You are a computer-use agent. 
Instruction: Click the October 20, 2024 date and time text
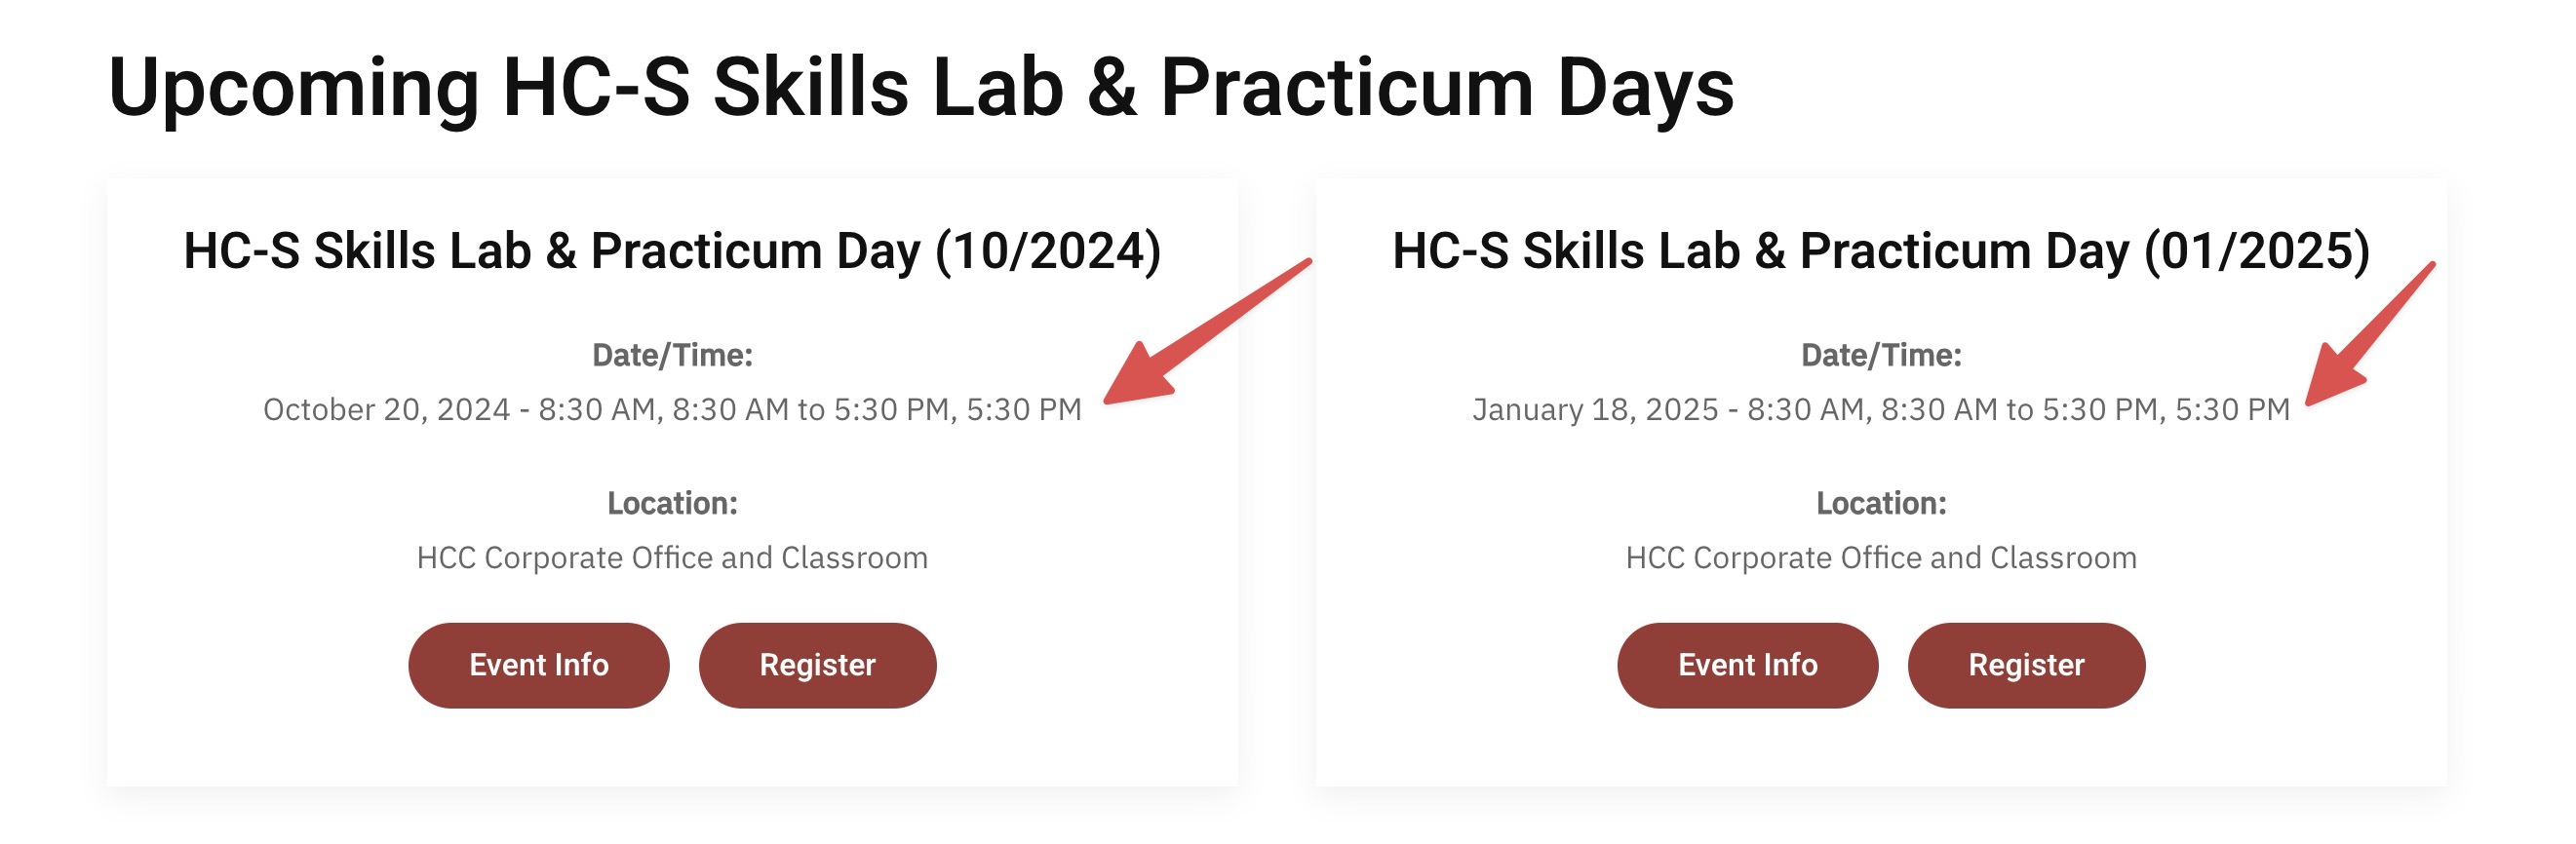coord(672,409)
